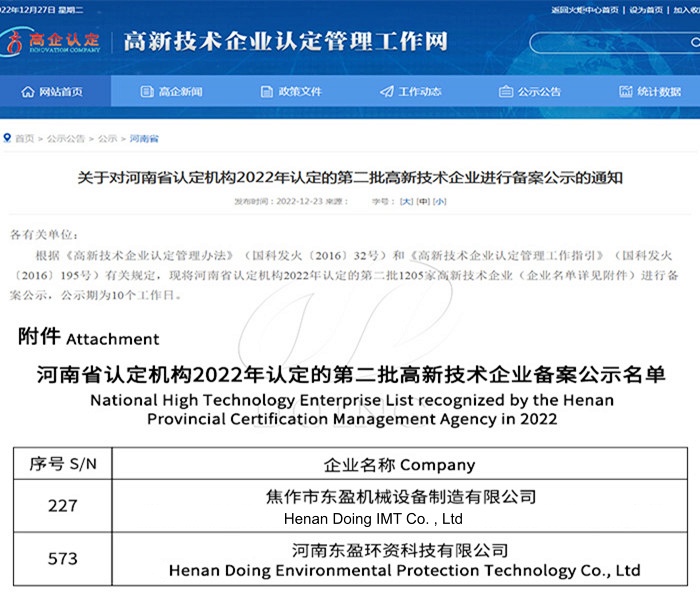Open the 统计数据 tab
700x600 pixels.
click(x=650, y=92)
